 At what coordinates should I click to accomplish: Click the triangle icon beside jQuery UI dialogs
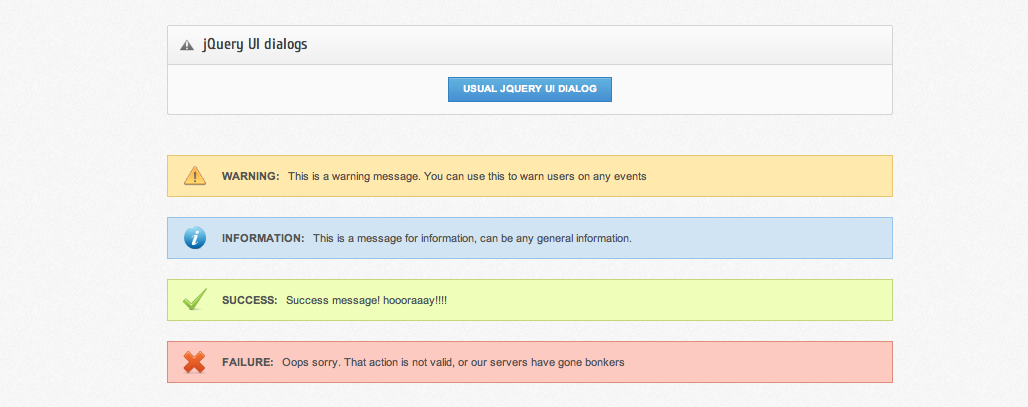pos(186,45)
